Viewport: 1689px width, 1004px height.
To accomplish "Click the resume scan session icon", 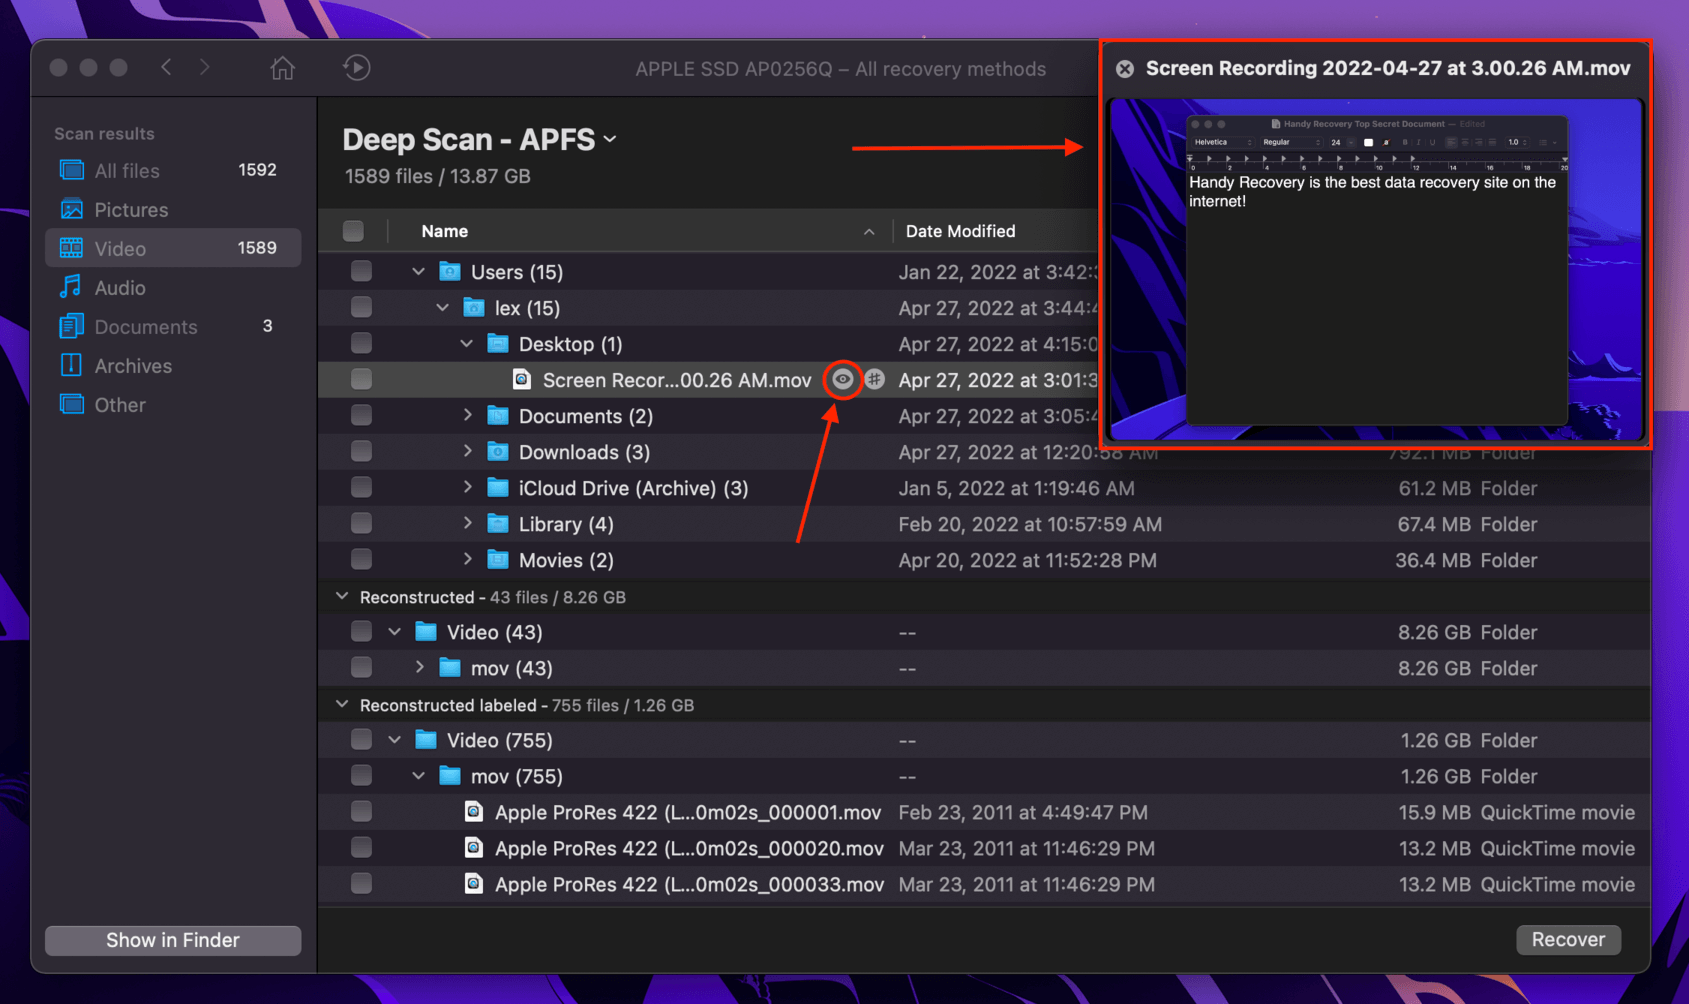I will [x=357, y=68].
